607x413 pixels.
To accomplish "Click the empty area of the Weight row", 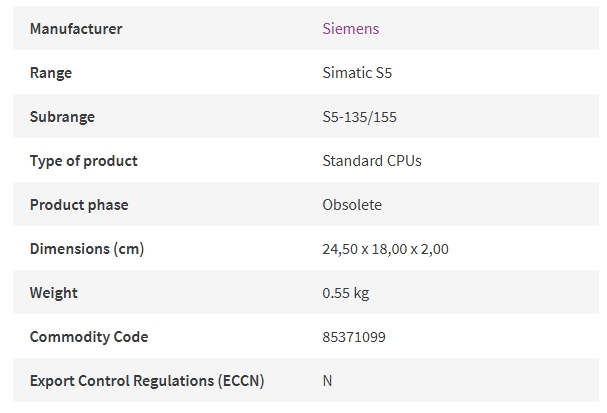I will pos(484,292).
